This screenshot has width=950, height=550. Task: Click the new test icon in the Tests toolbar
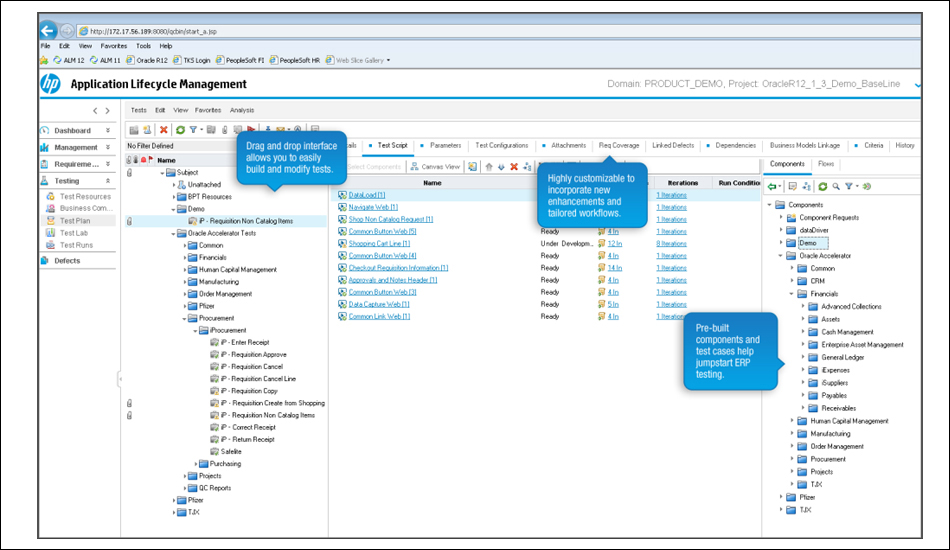[x=147, y=130]
